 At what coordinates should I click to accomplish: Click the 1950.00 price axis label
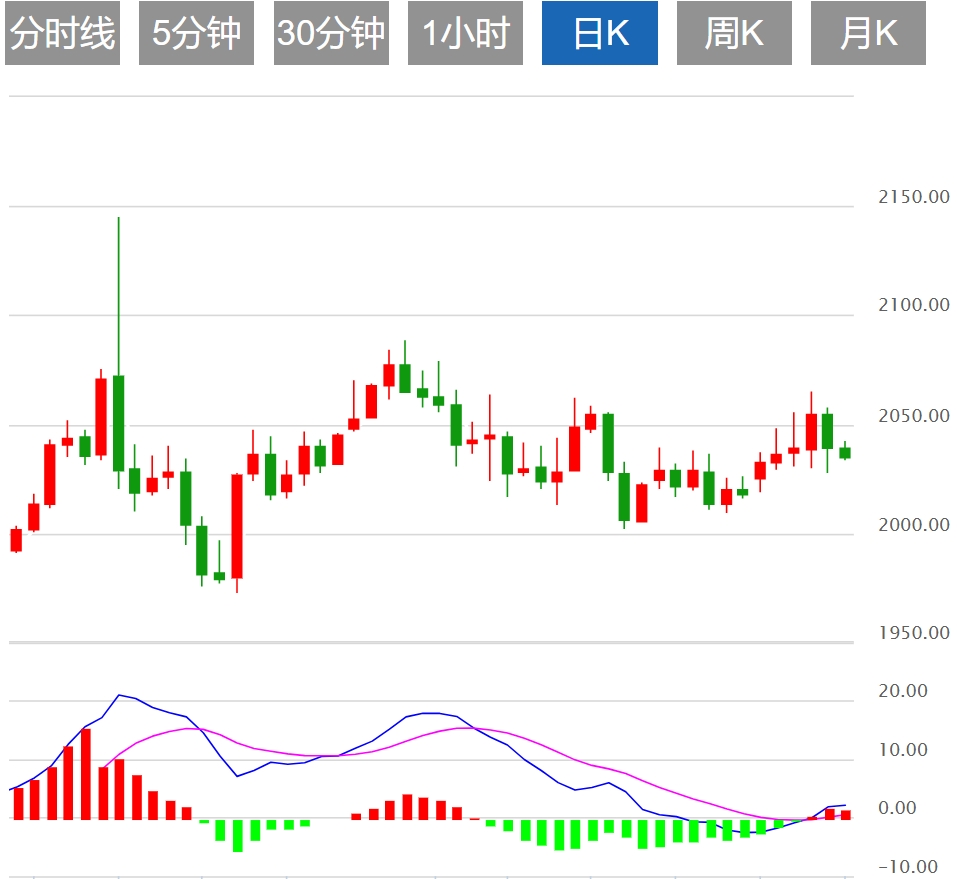click(914, 632)
